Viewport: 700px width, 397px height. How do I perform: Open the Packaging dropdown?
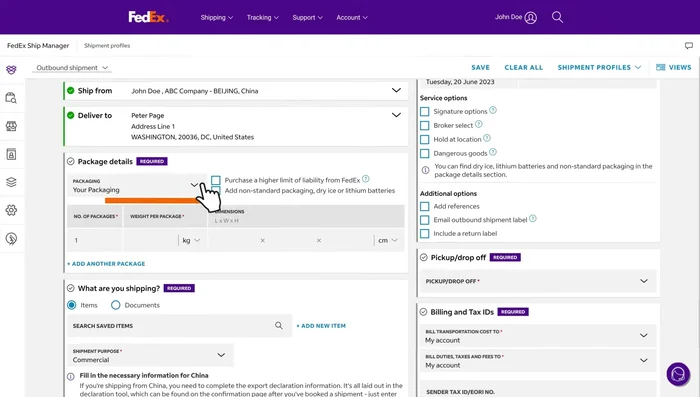pyautogui.click(x=137, y=185)
